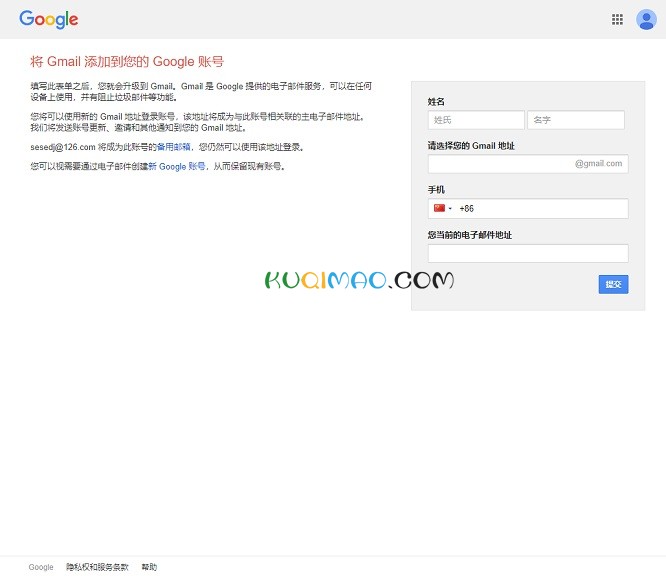Click the 名字 first name field
Image resolution: width=666 pixels, height=579 pixels.
[x=576, y=120]
